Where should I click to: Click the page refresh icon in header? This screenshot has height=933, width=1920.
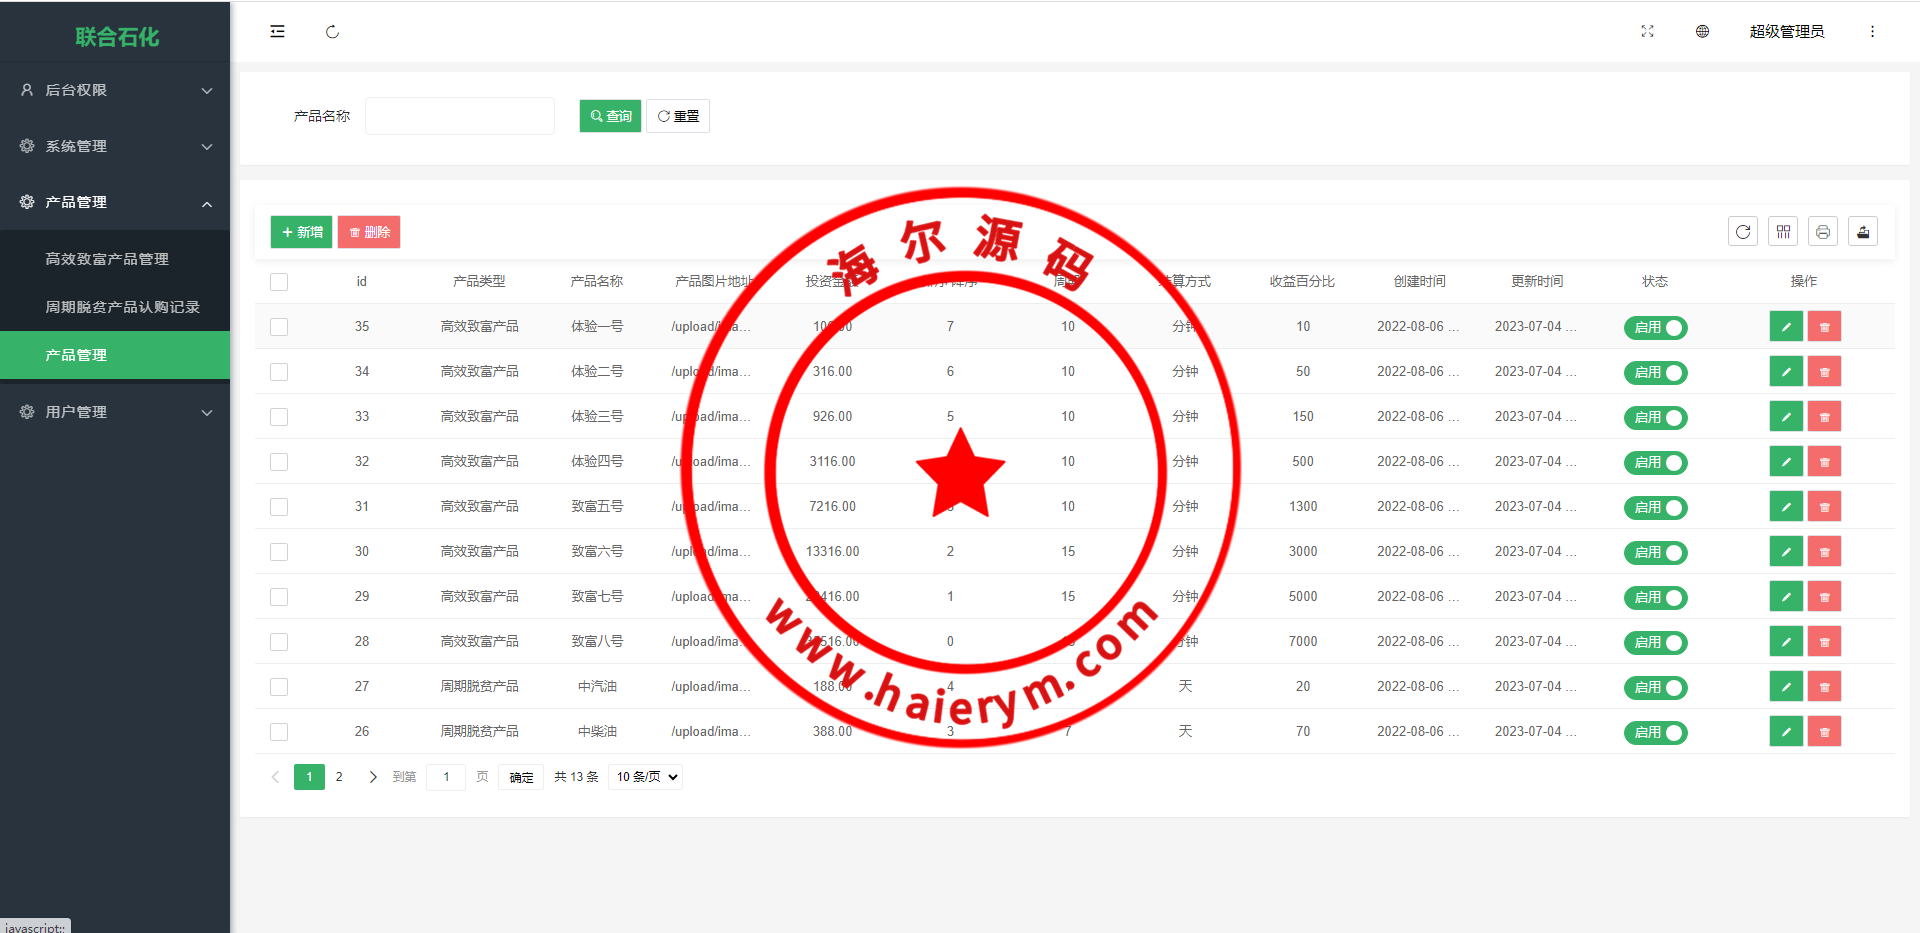click(332, 32)
